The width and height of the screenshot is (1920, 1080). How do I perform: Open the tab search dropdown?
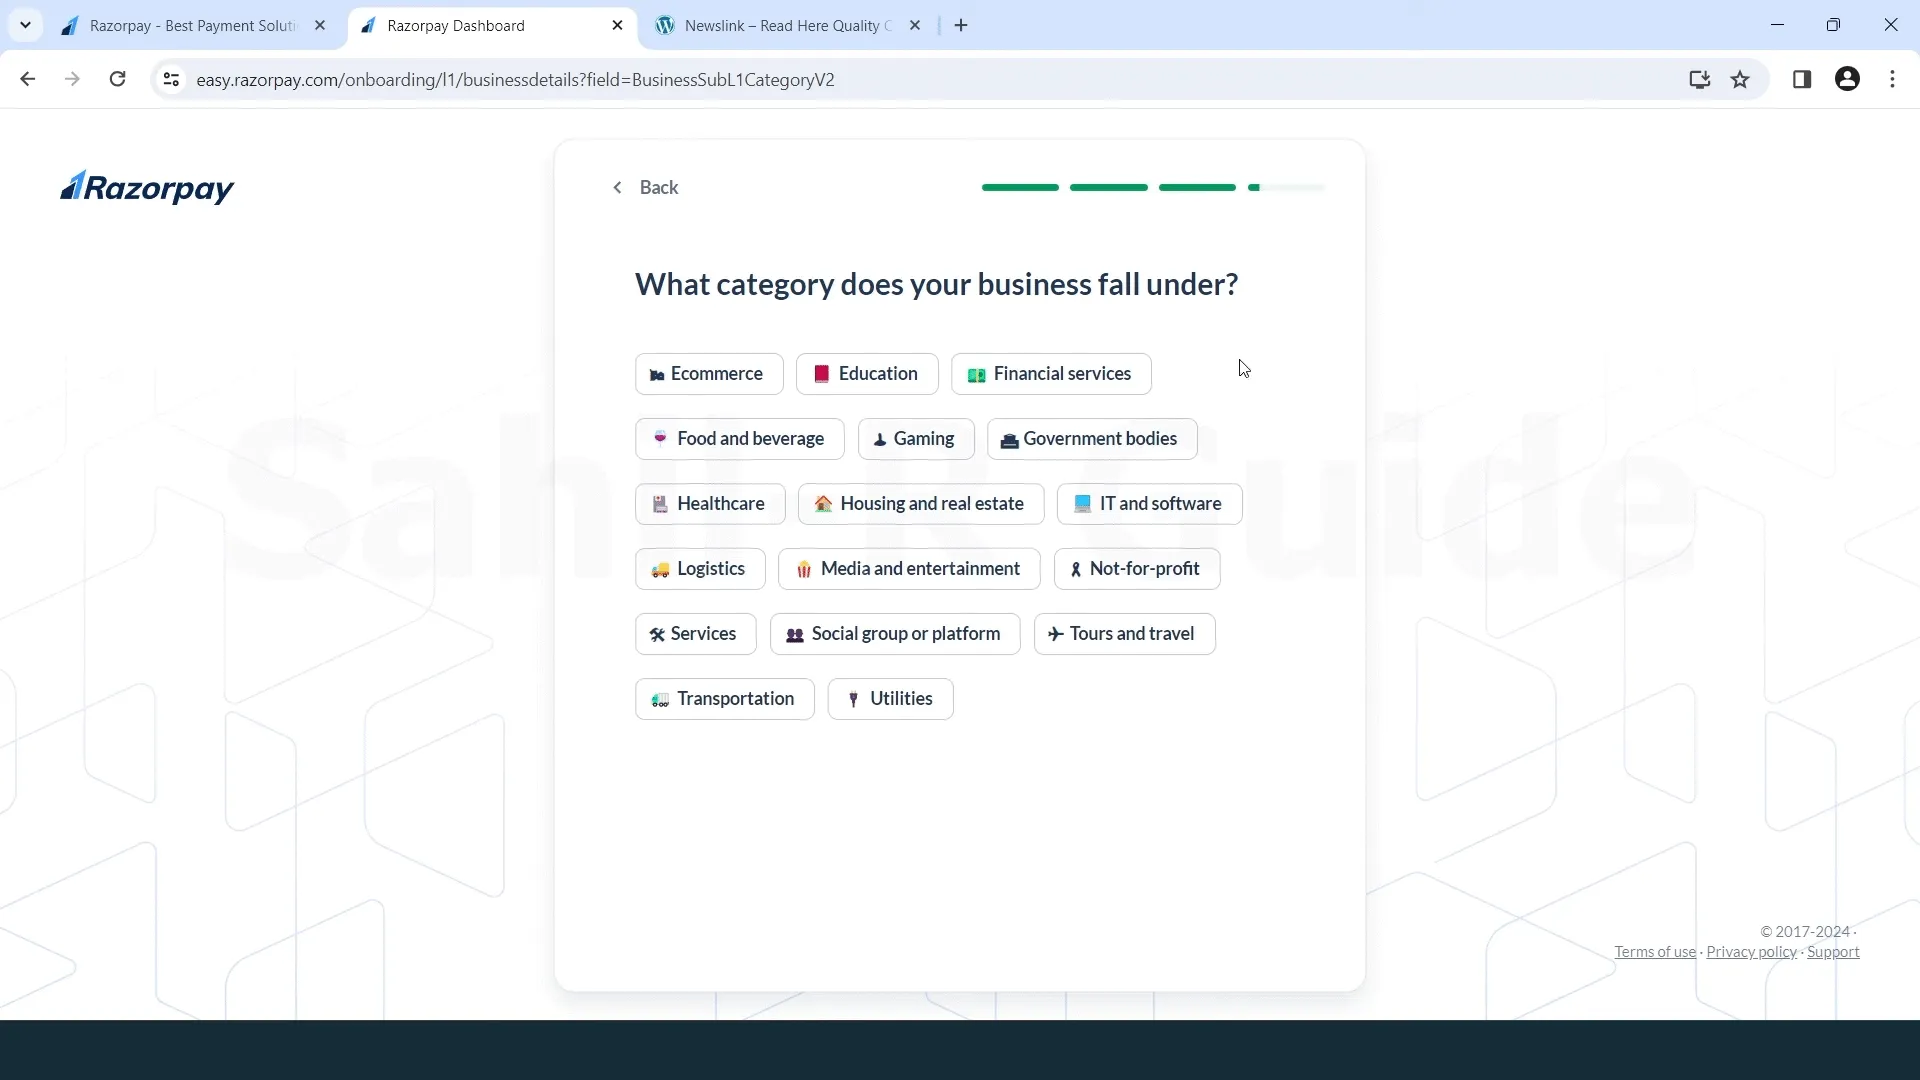[x=25, y=25]
